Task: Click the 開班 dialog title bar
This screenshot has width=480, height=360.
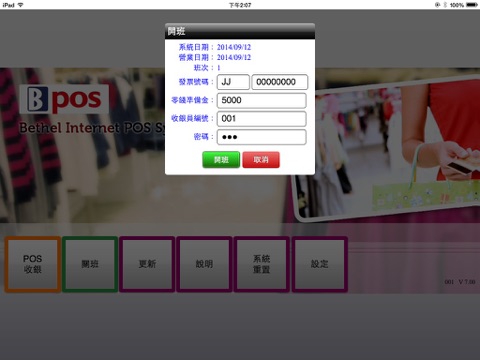Action: (x=240, y=31)
